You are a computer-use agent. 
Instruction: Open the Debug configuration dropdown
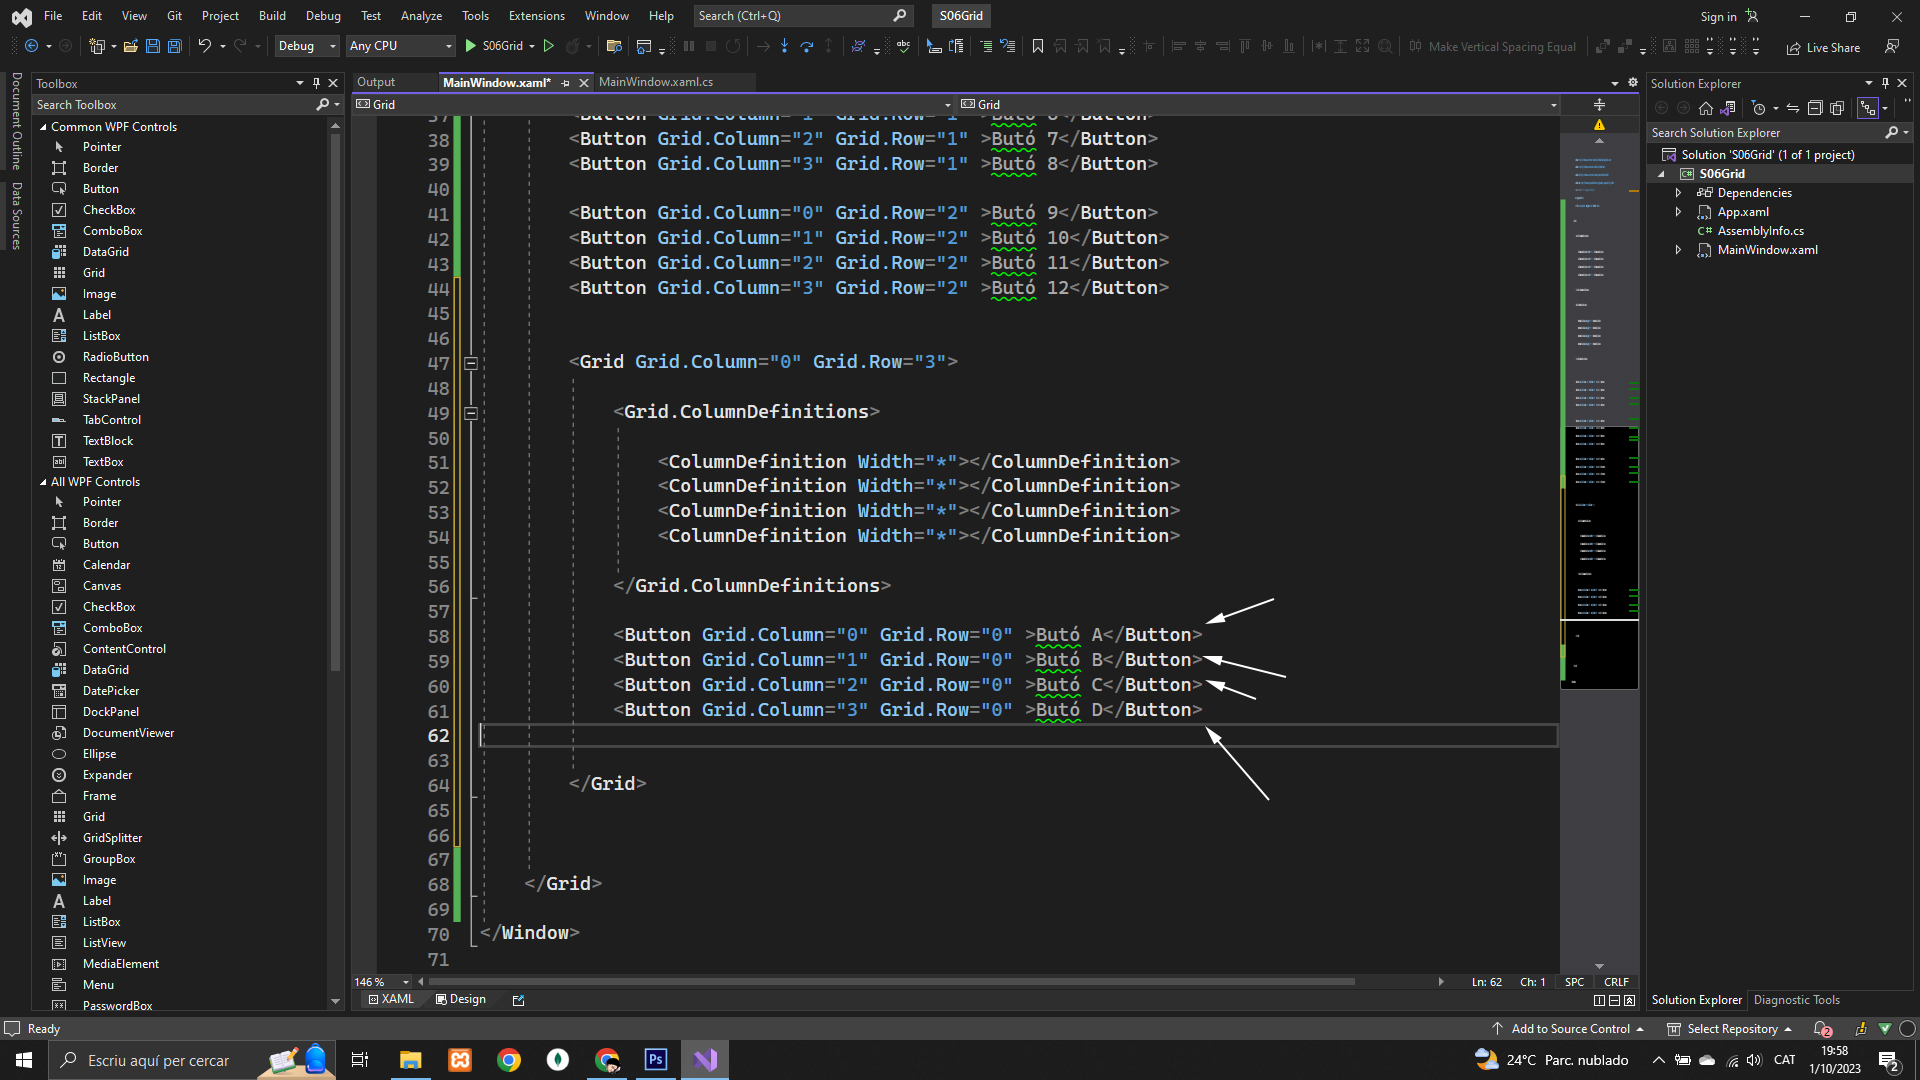point(307,46)
